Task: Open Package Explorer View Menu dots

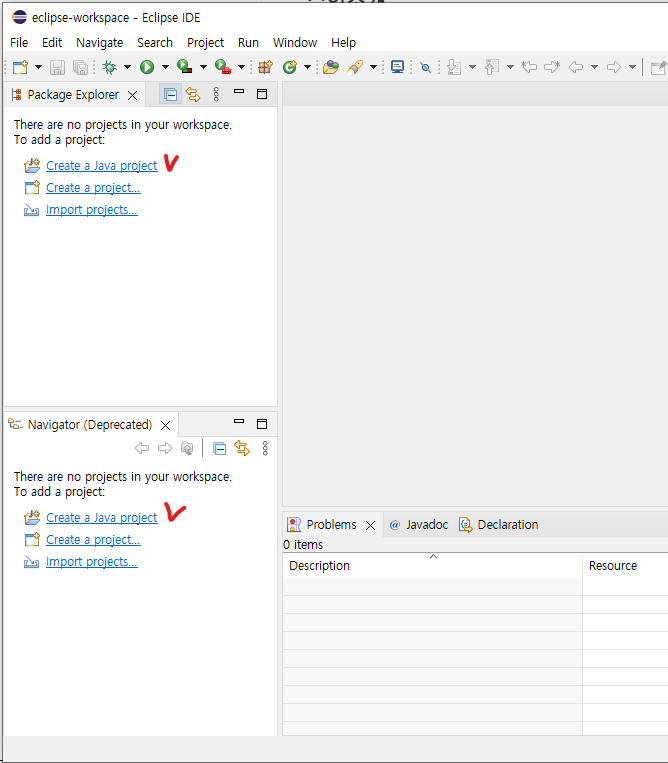Action: 217,94
